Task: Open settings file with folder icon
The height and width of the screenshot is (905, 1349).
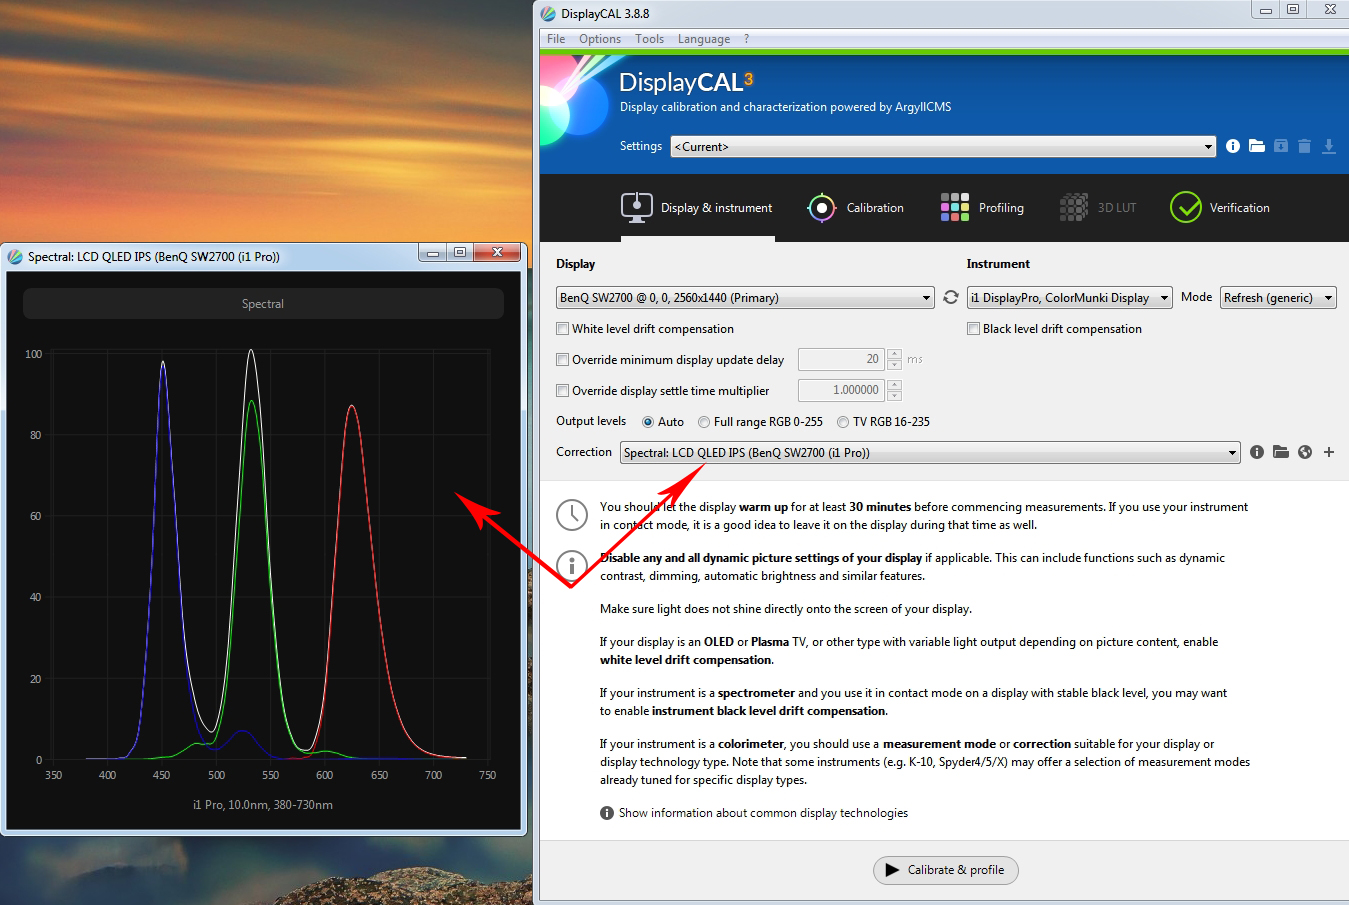Action: click(x=1256, y=146)
